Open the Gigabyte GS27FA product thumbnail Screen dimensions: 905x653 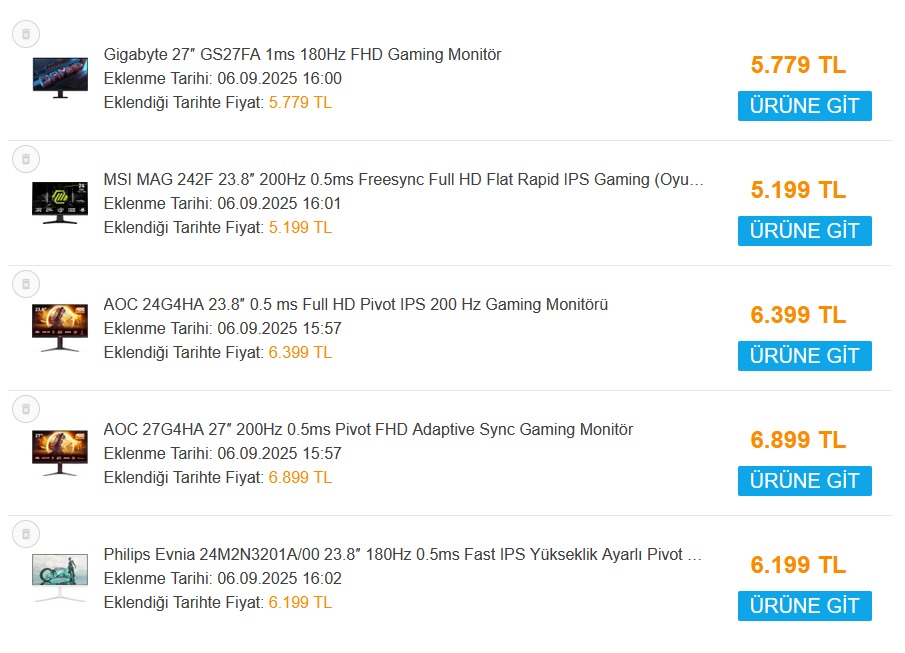pos(60,77)
